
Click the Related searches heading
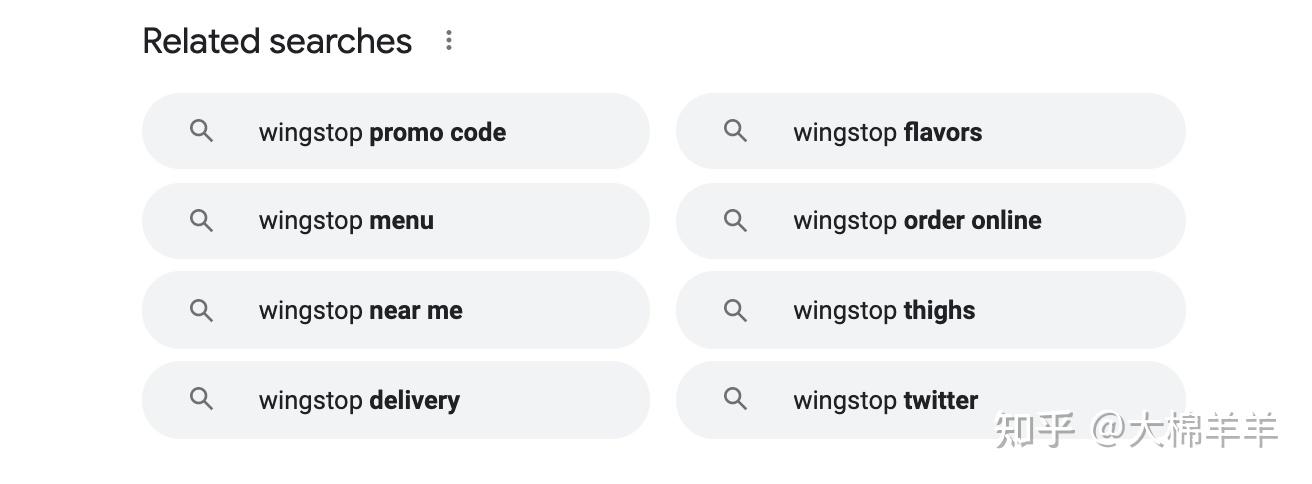click(x=277, y=41)
